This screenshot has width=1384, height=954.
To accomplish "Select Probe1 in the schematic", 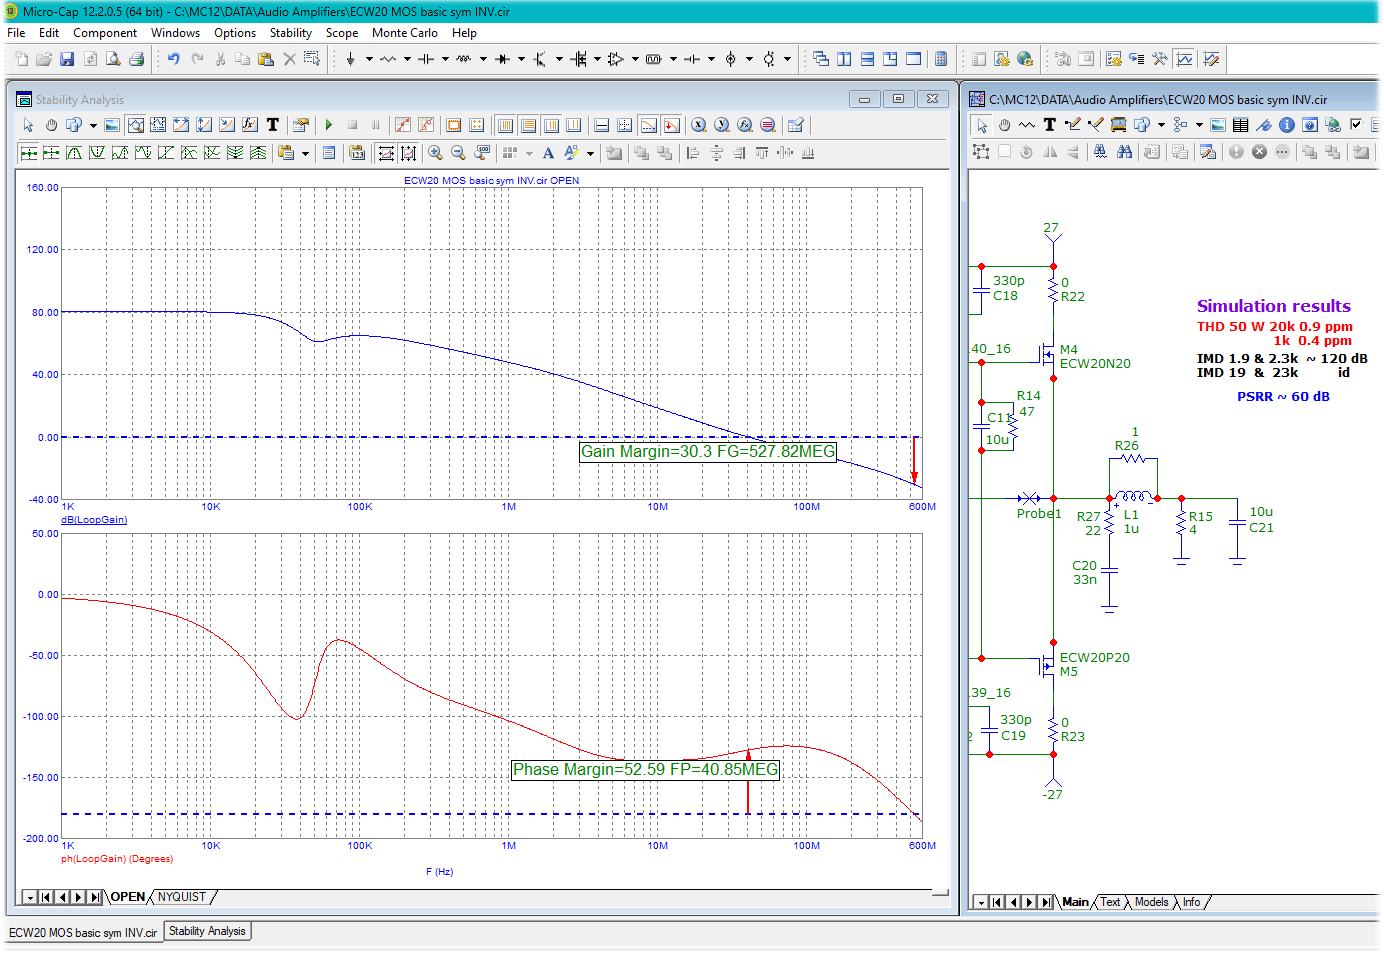I will pyautogui.click(x=1039, y=513).
